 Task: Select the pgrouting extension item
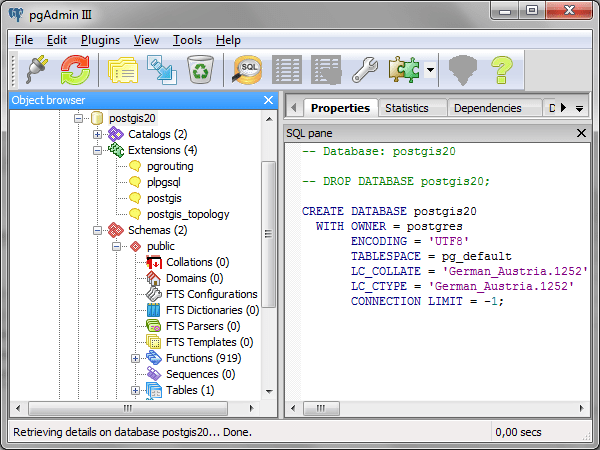click(x=170, y=166)
